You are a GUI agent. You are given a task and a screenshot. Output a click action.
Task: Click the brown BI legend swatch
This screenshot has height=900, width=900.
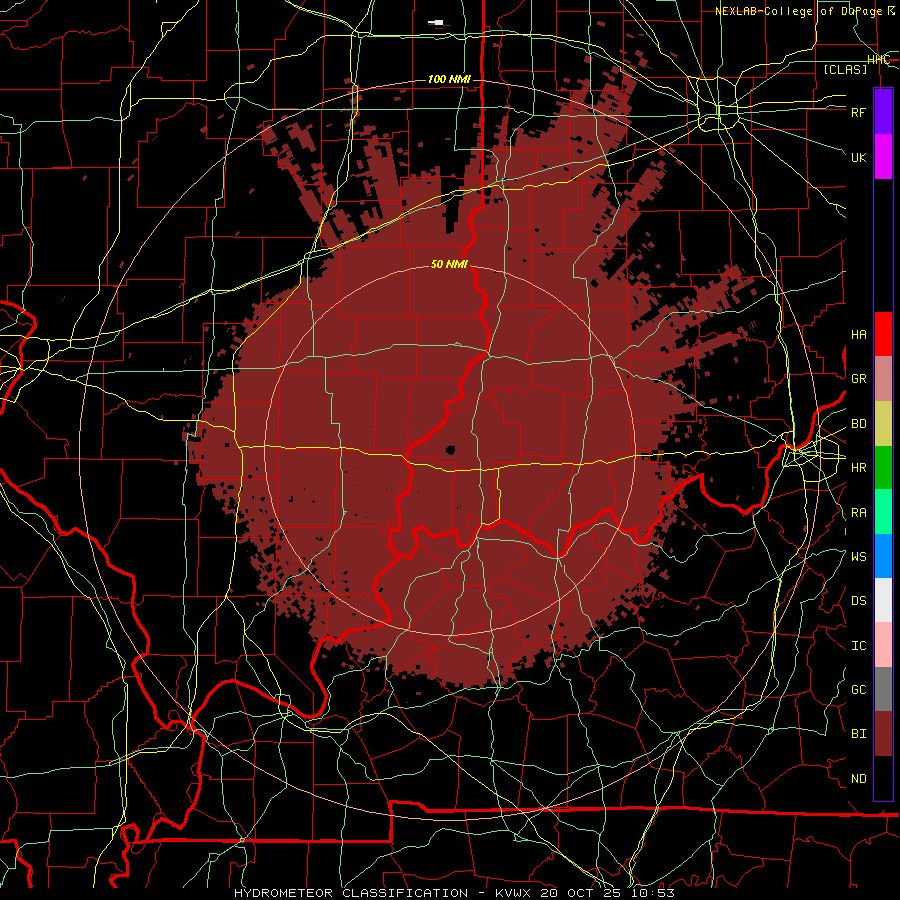(x=883, y=734)
